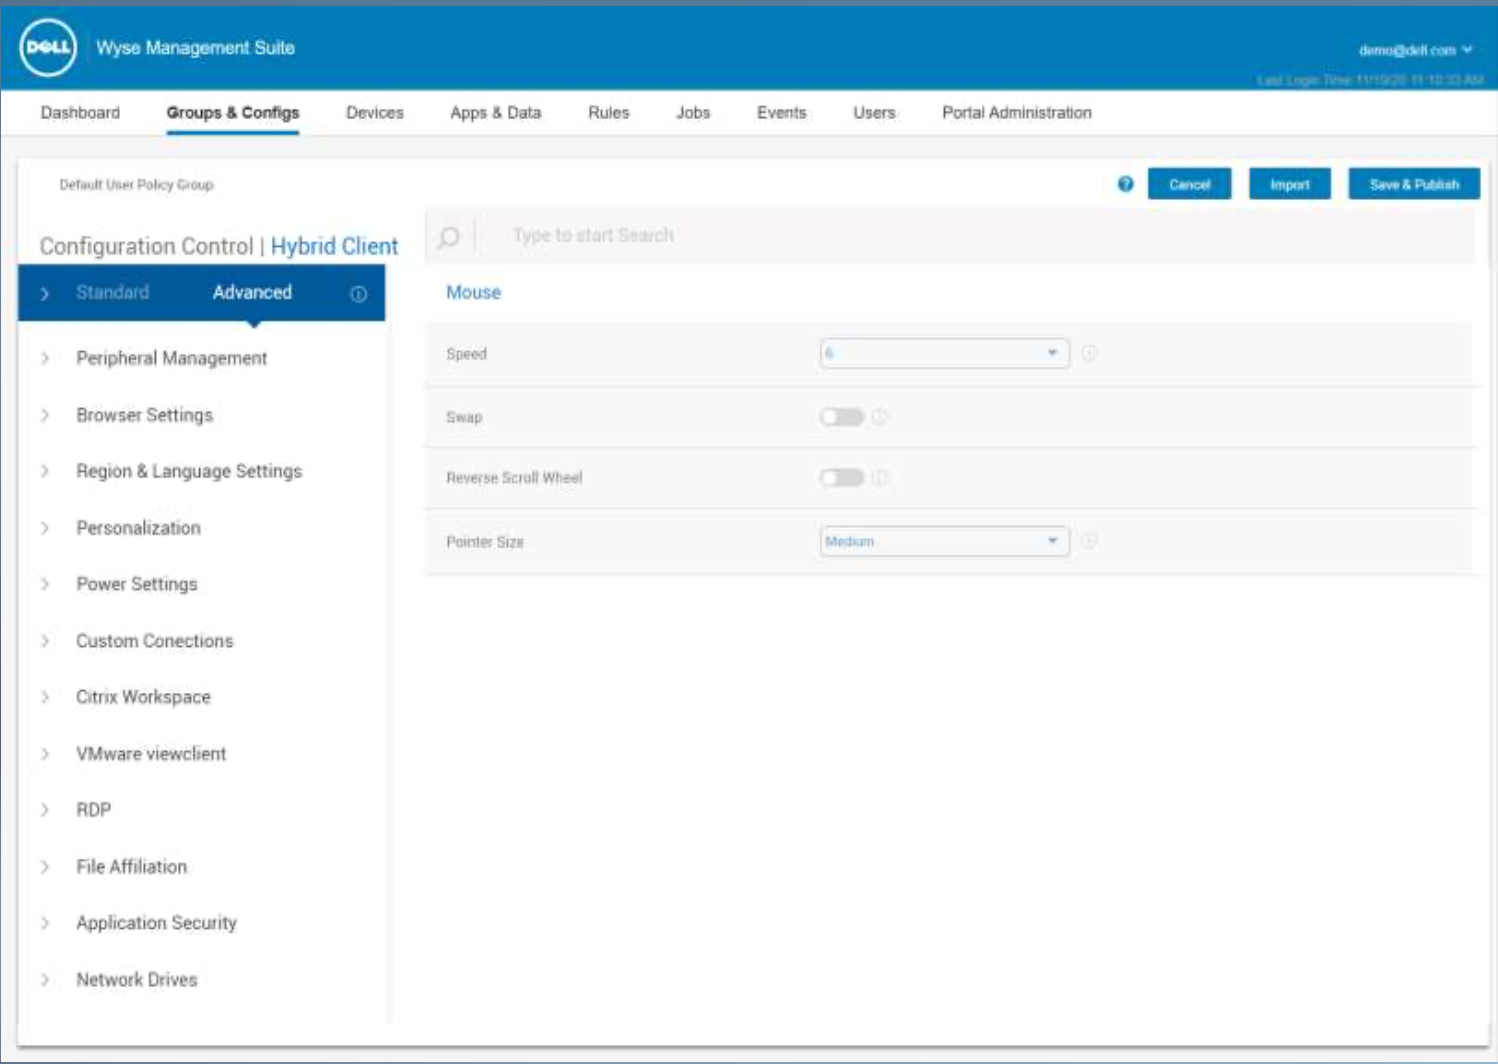Expand the File Affiliation section
The height and width of the screenshot is (1064, 1498).
click(x=132, y=867)
